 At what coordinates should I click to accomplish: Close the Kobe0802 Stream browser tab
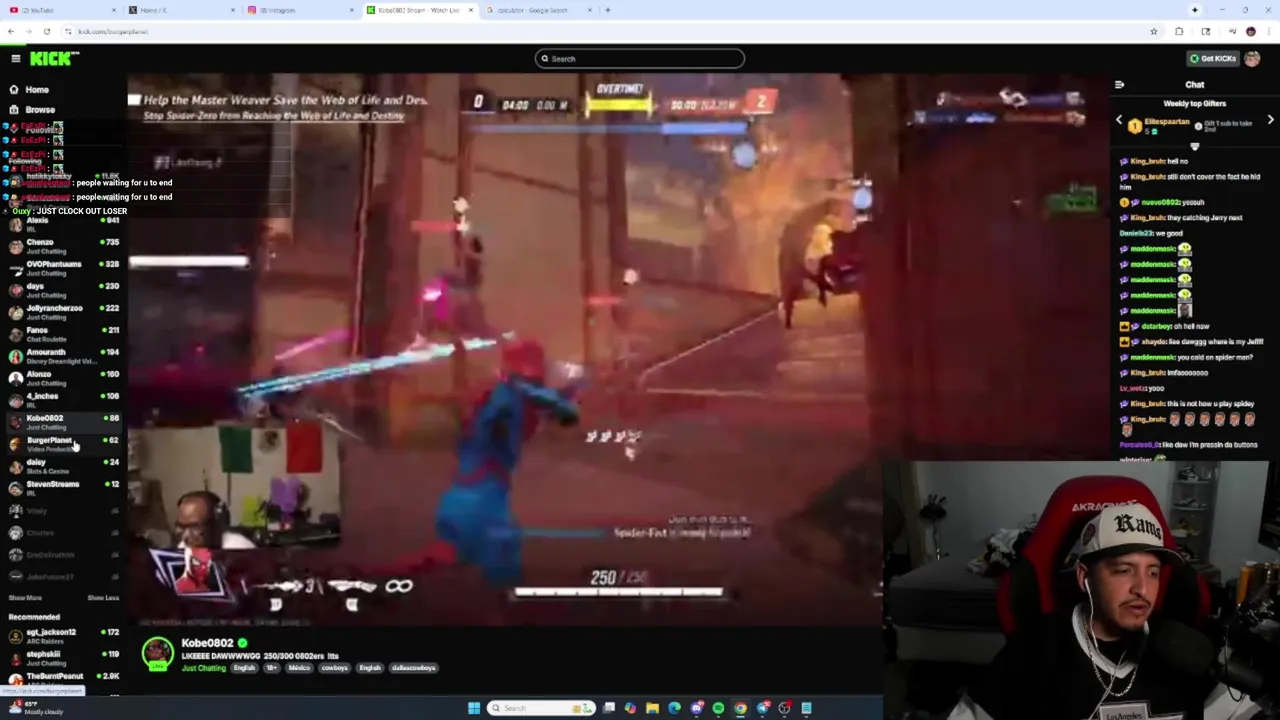(471, 10)
